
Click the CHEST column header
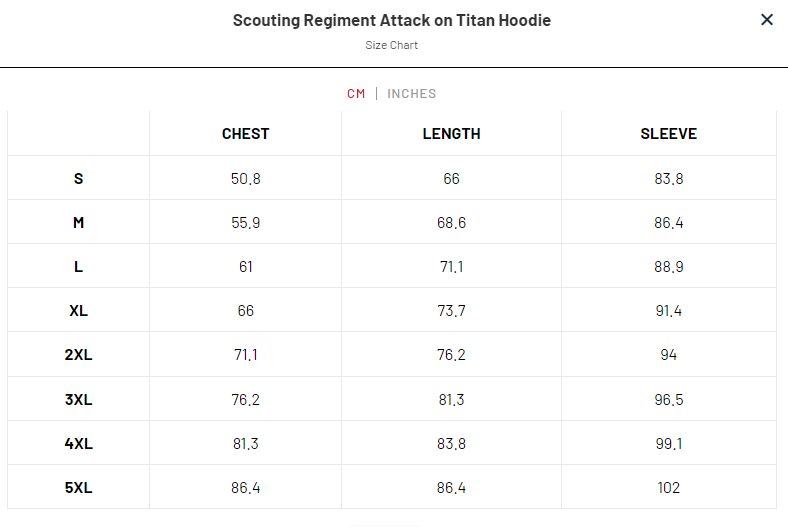[x=245, y=134]
